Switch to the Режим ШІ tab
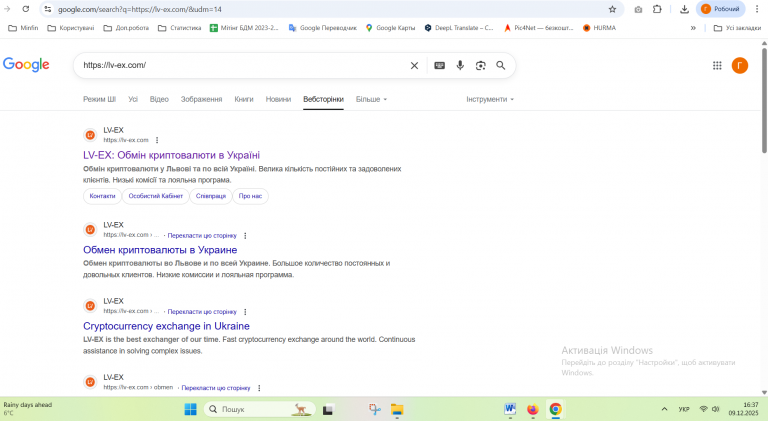 (99, 99)
